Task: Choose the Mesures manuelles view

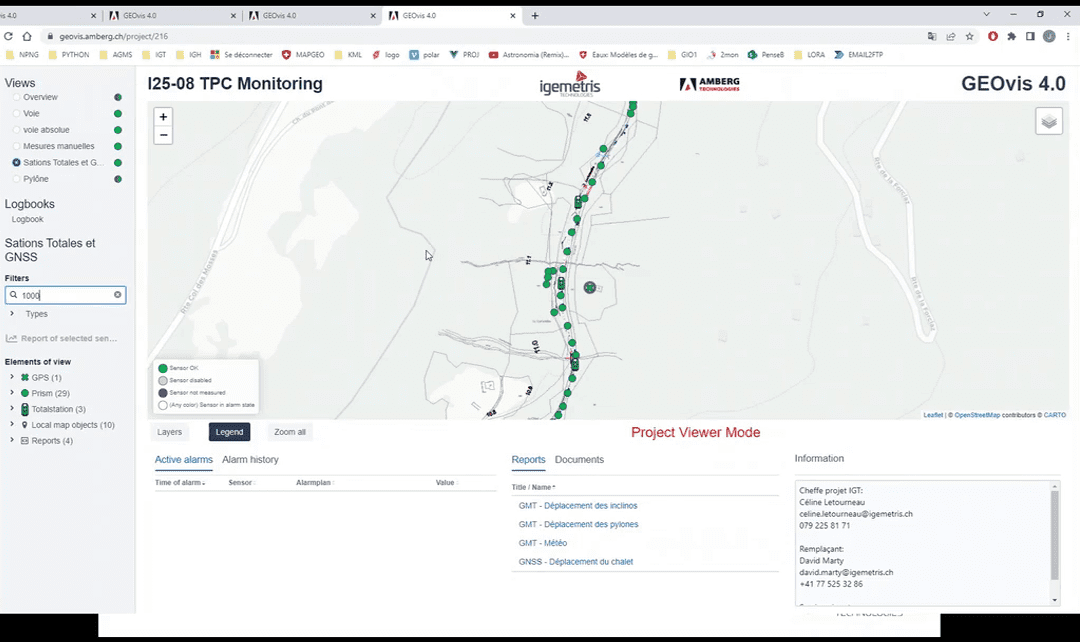Action: (58, 146)
